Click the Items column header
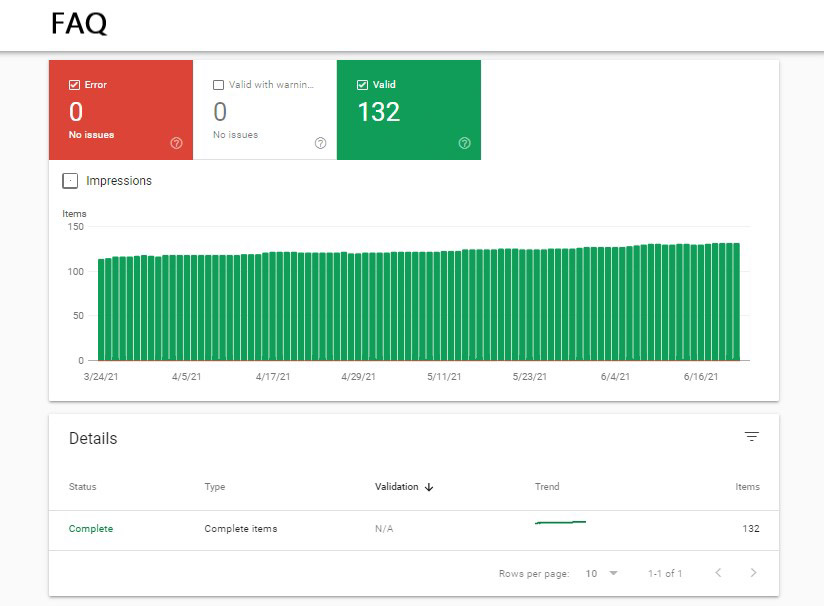 pos(747,487)
